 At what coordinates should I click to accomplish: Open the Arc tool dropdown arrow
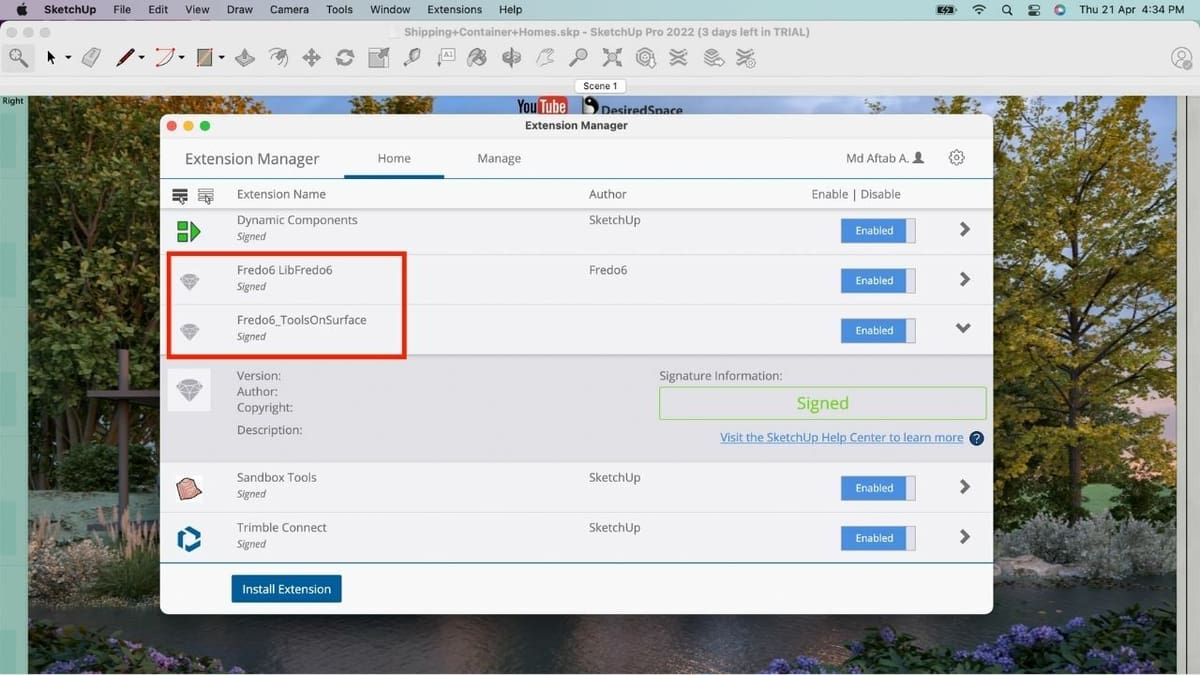click(181, 58)
